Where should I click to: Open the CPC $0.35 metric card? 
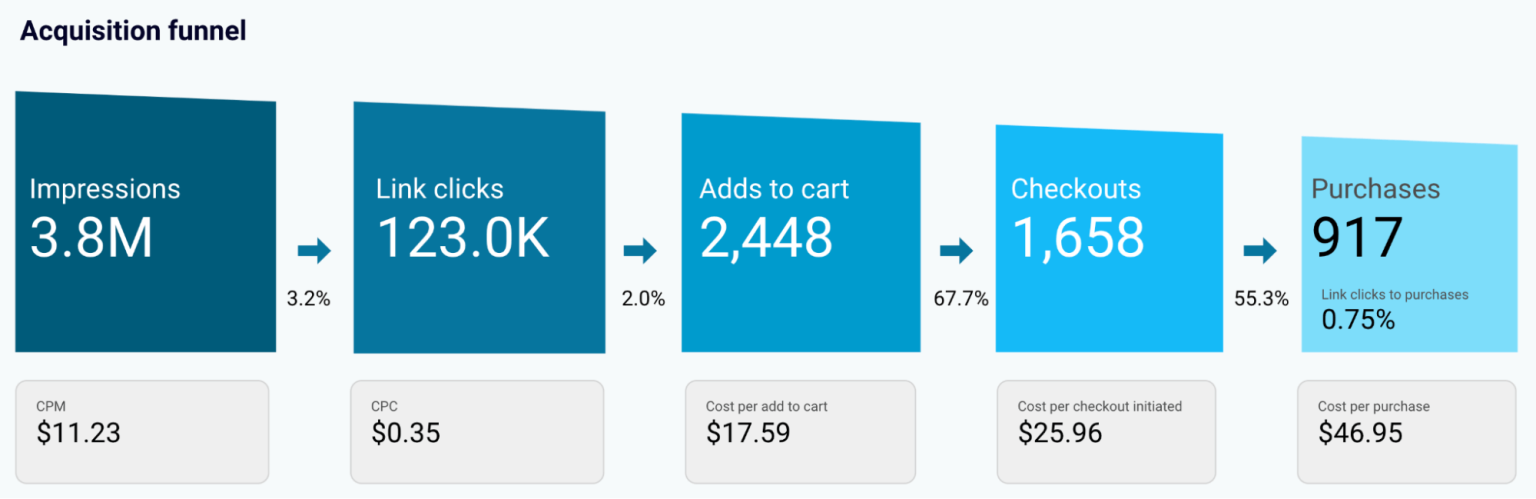[x=476, y=431]
